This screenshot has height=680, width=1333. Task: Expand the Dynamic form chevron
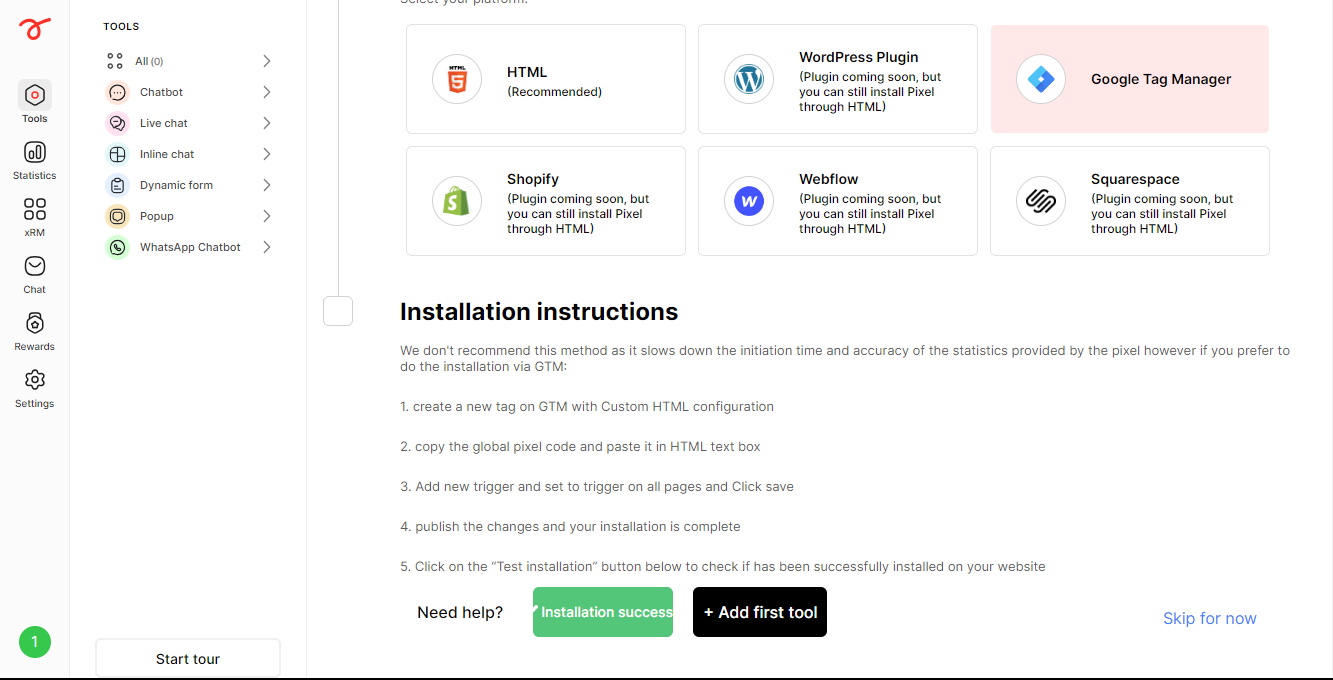click(267, 185)
